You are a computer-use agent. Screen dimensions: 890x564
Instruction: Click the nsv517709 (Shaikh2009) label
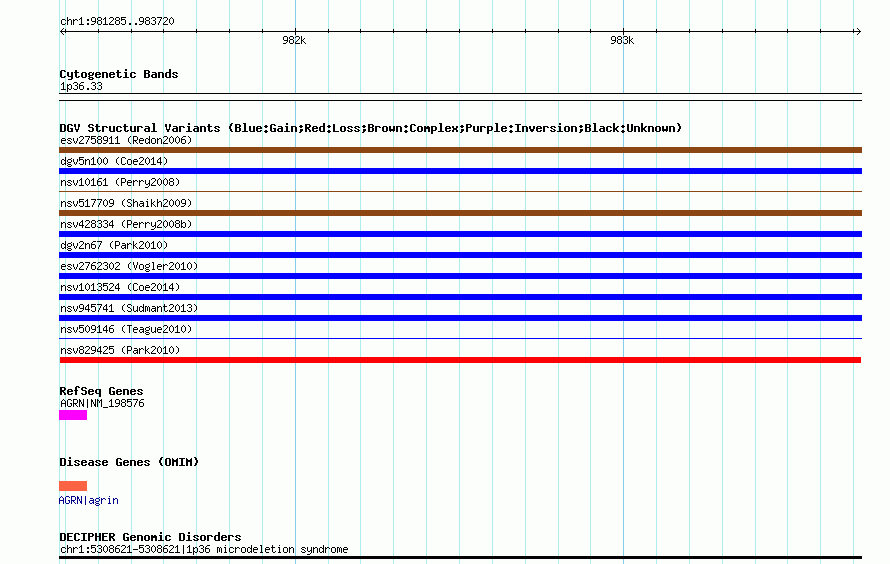[x=126, y=203]
